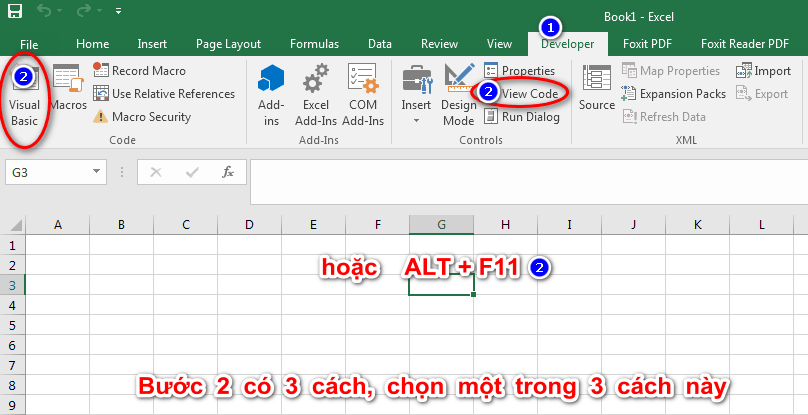Open the Undo history dropdown arrow
The width and height of the screenshot is (808, 415).
pyautogui.click(x=60, y=11)
